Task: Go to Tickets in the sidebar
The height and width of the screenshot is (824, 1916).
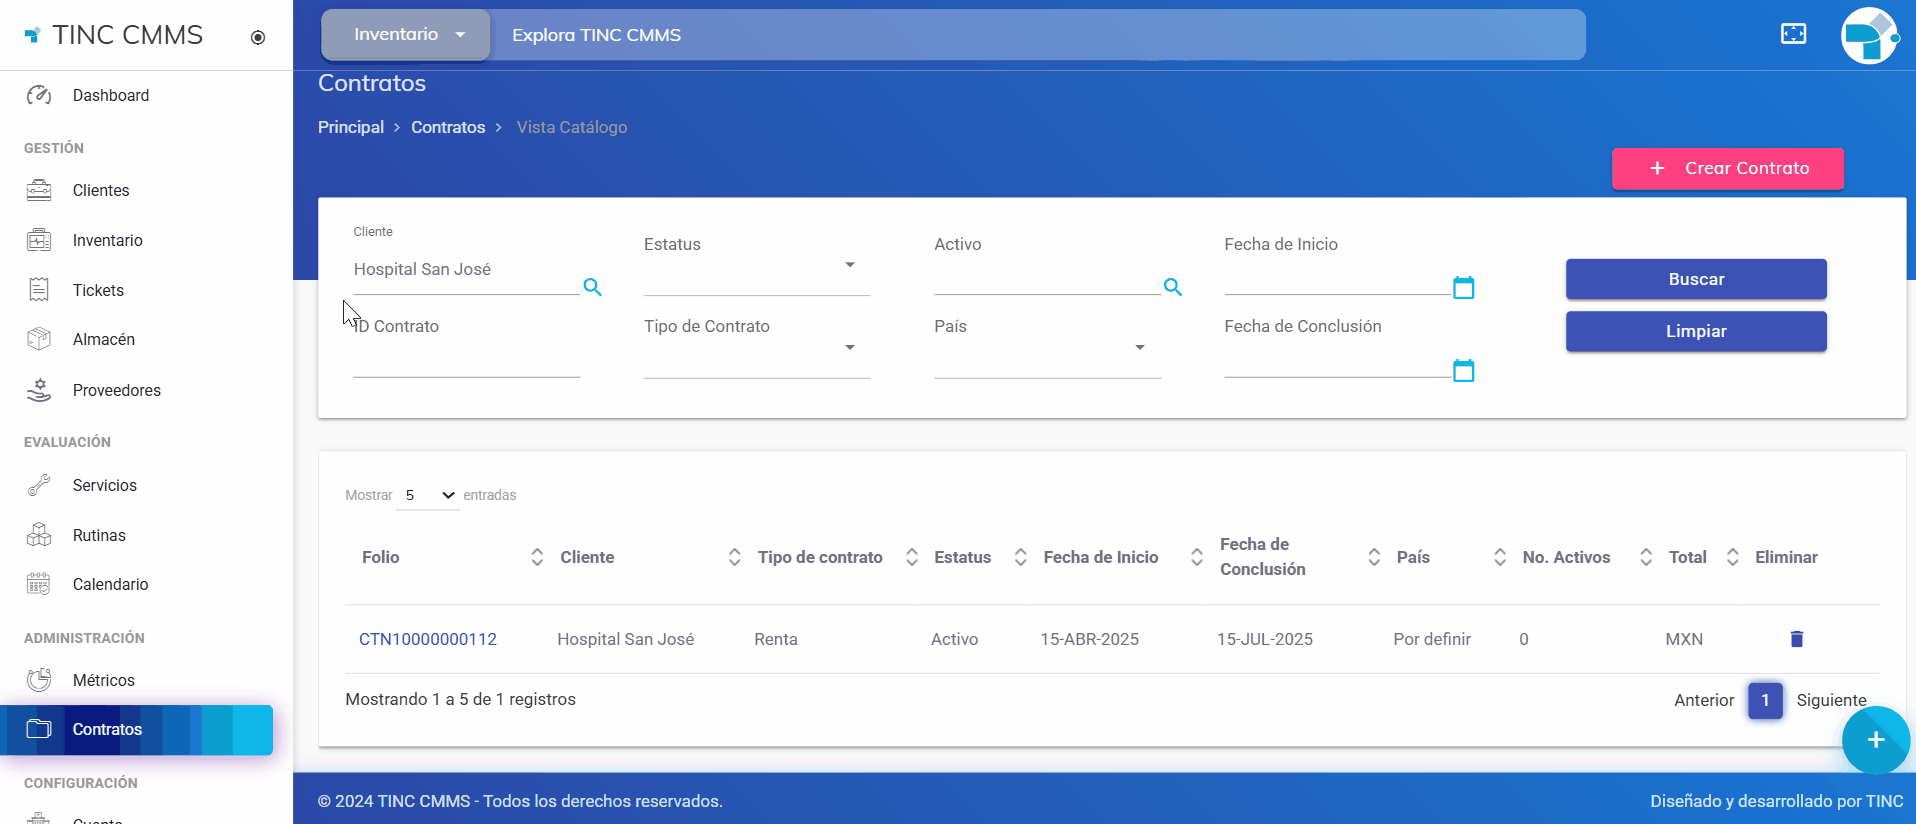Action: tap(98, 290)
